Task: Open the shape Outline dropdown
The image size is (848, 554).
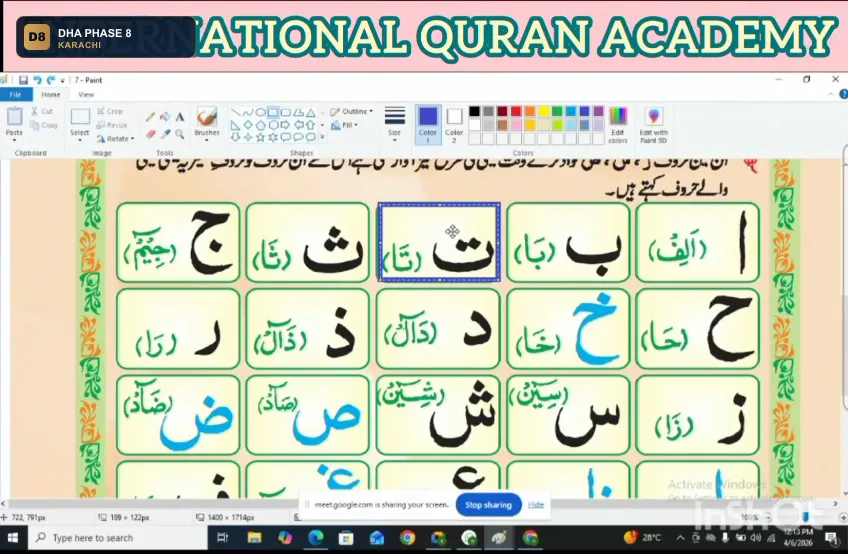Action: click(352, 111)
